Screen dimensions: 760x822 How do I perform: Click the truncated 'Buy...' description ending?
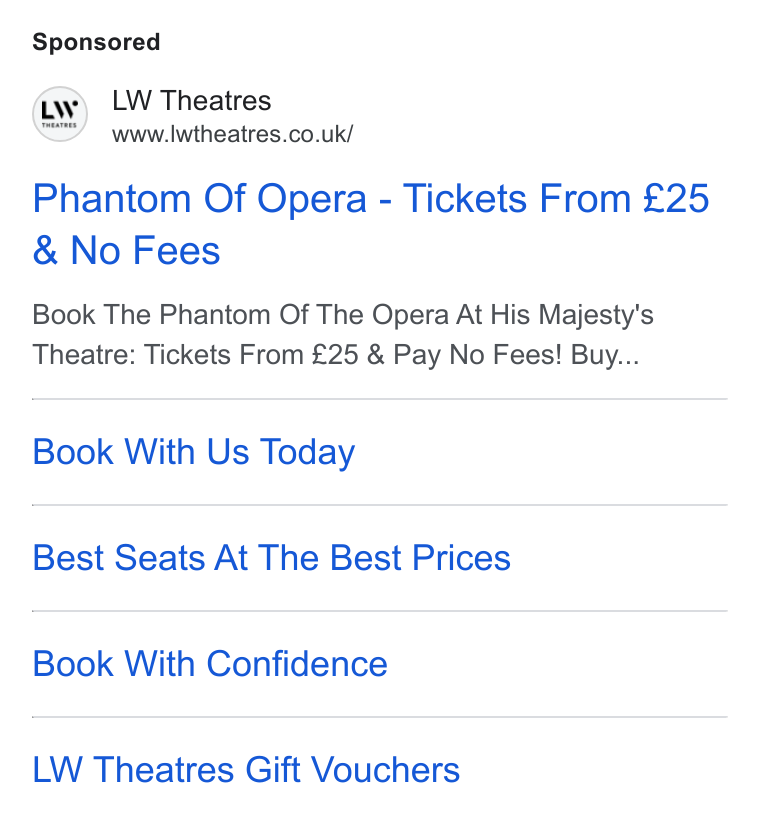604,355
